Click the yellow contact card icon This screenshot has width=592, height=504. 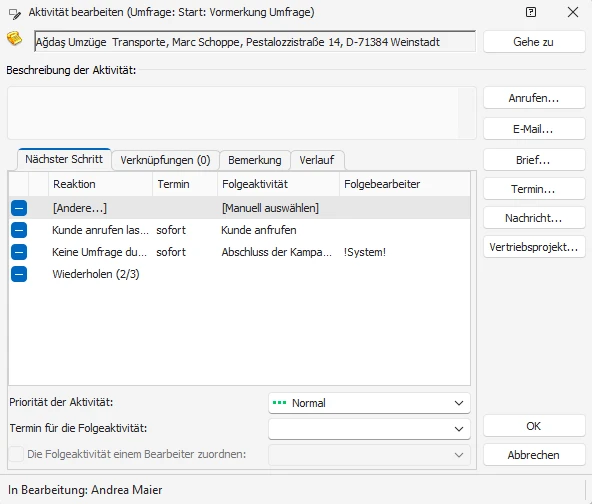15,39
